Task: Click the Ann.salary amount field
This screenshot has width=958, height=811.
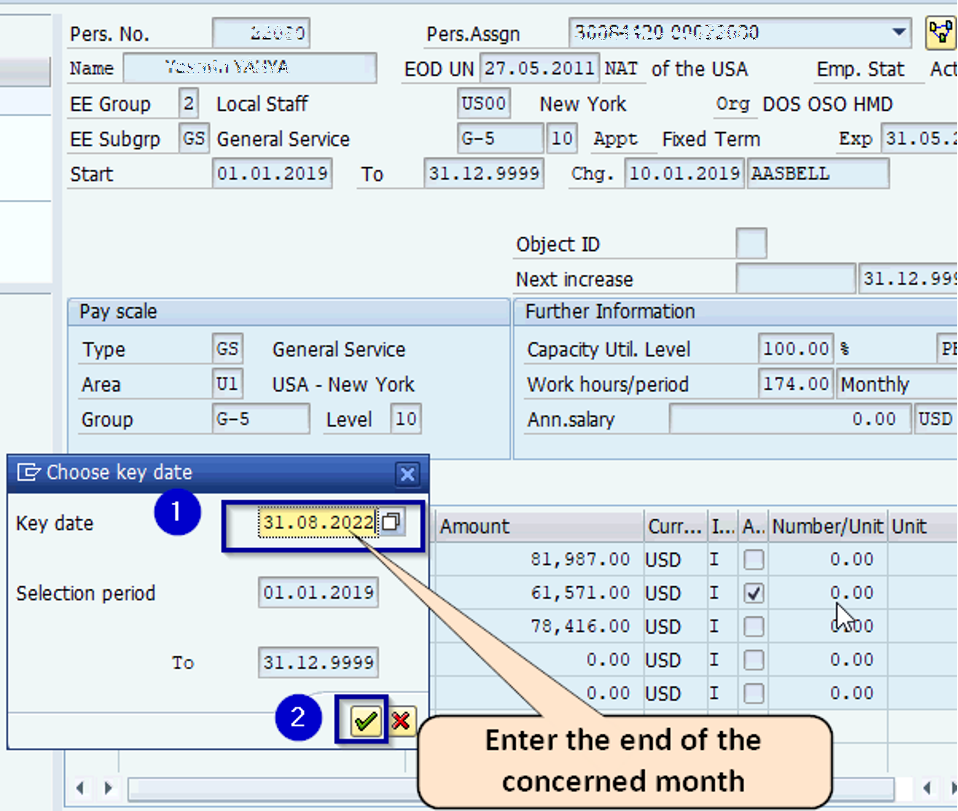Action: [x=790, y=419]
